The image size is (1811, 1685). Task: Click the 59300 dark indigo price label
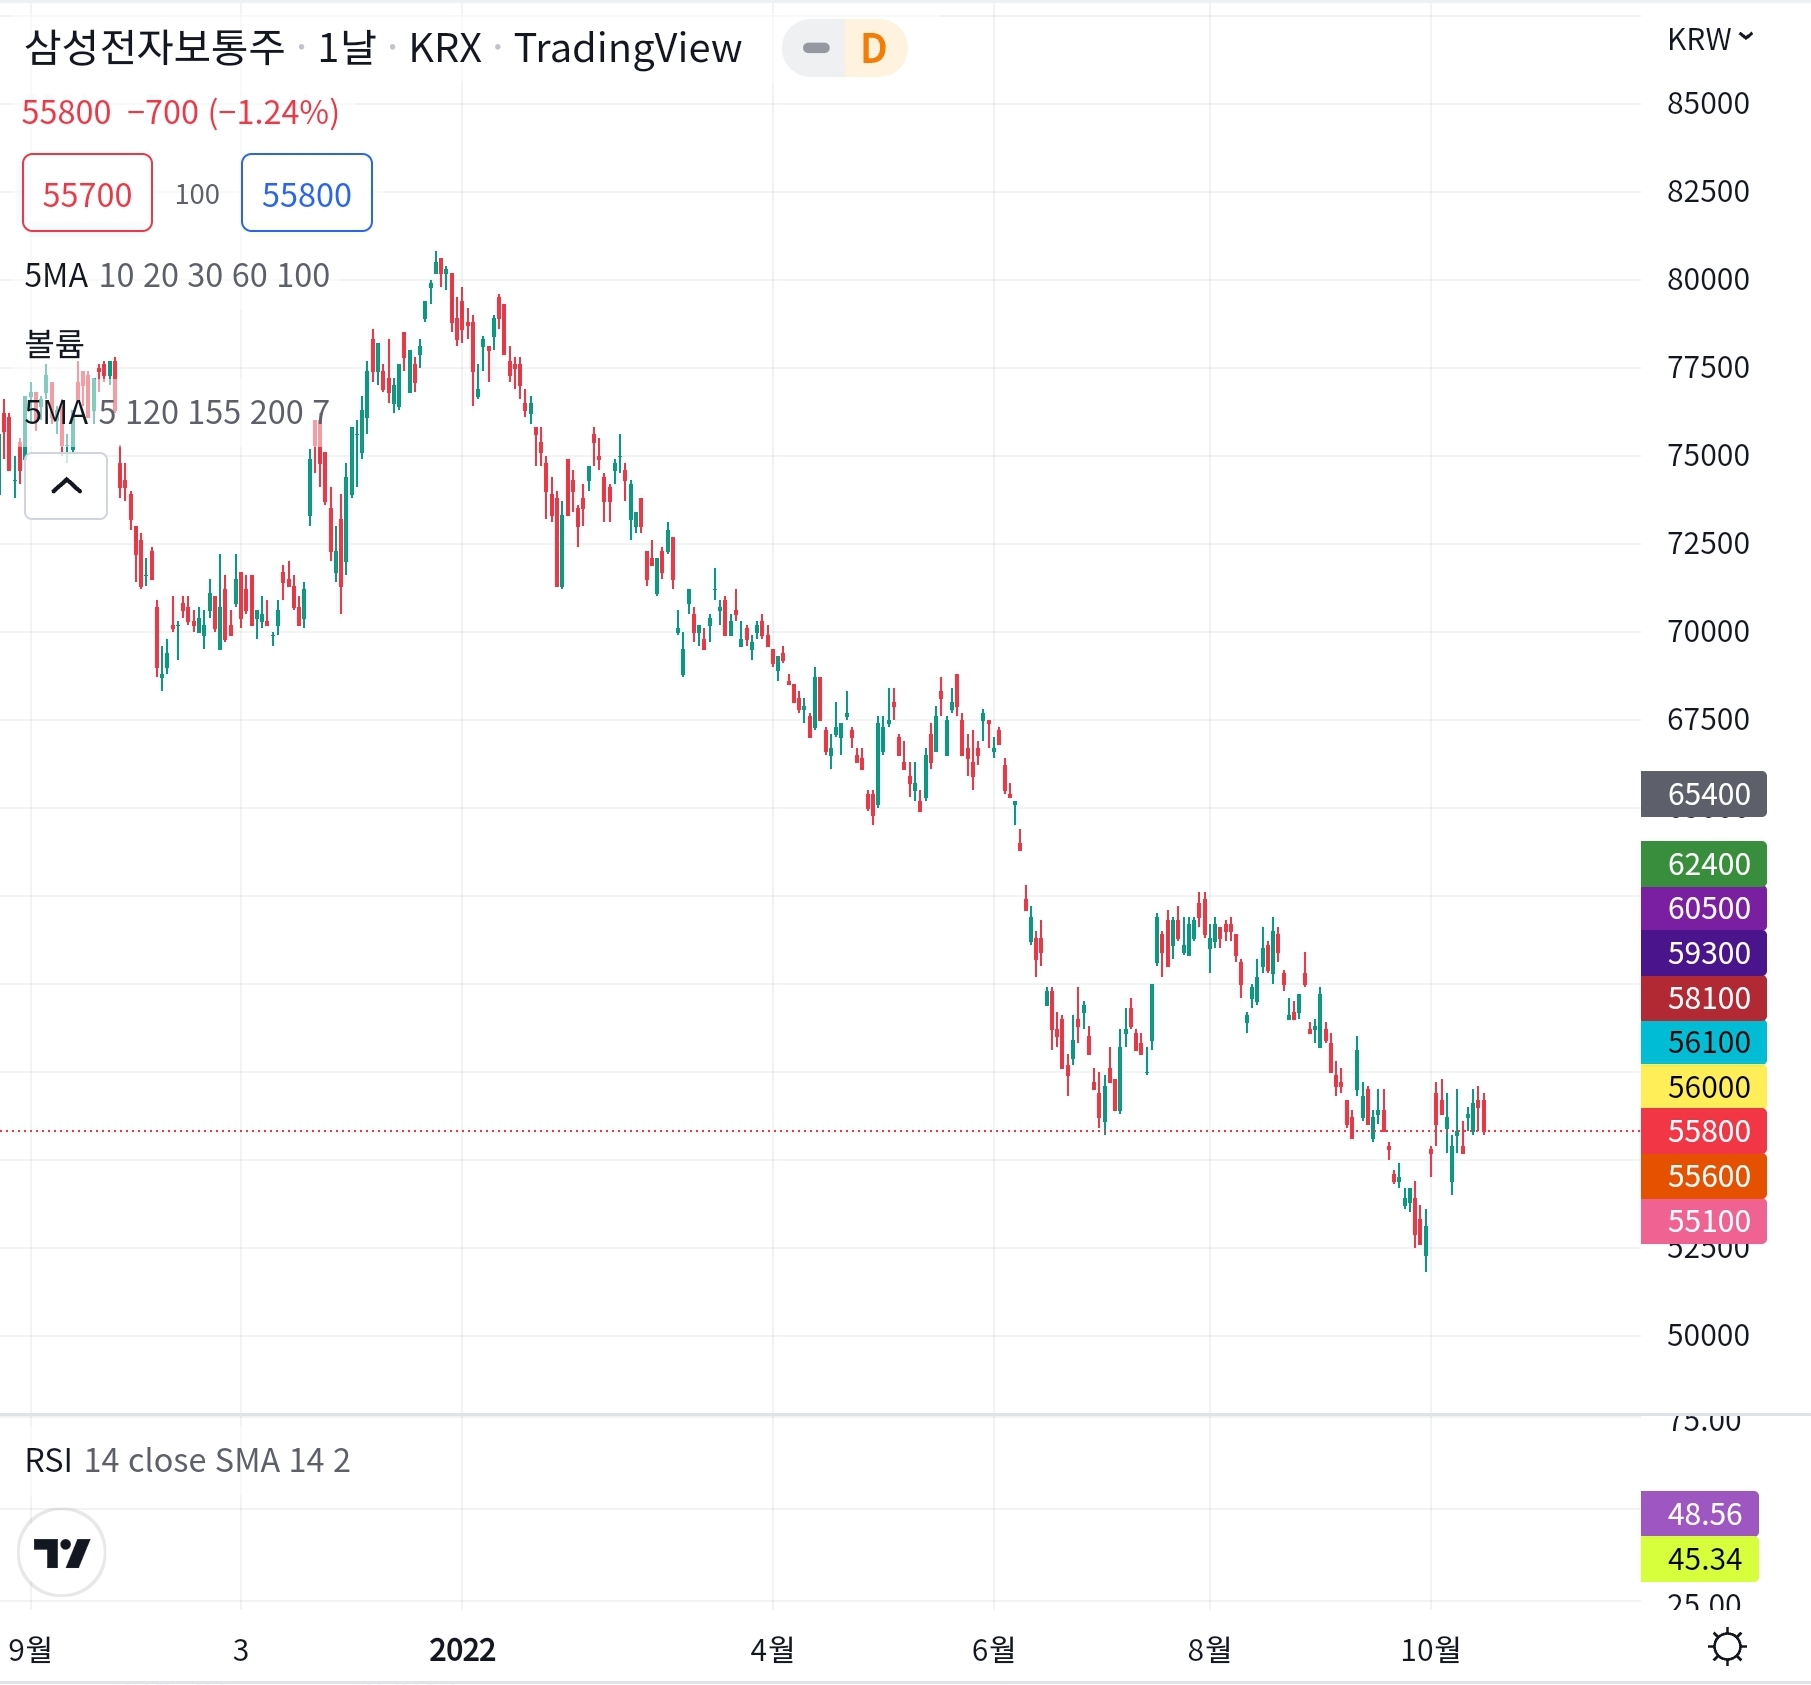[1704, 953]
